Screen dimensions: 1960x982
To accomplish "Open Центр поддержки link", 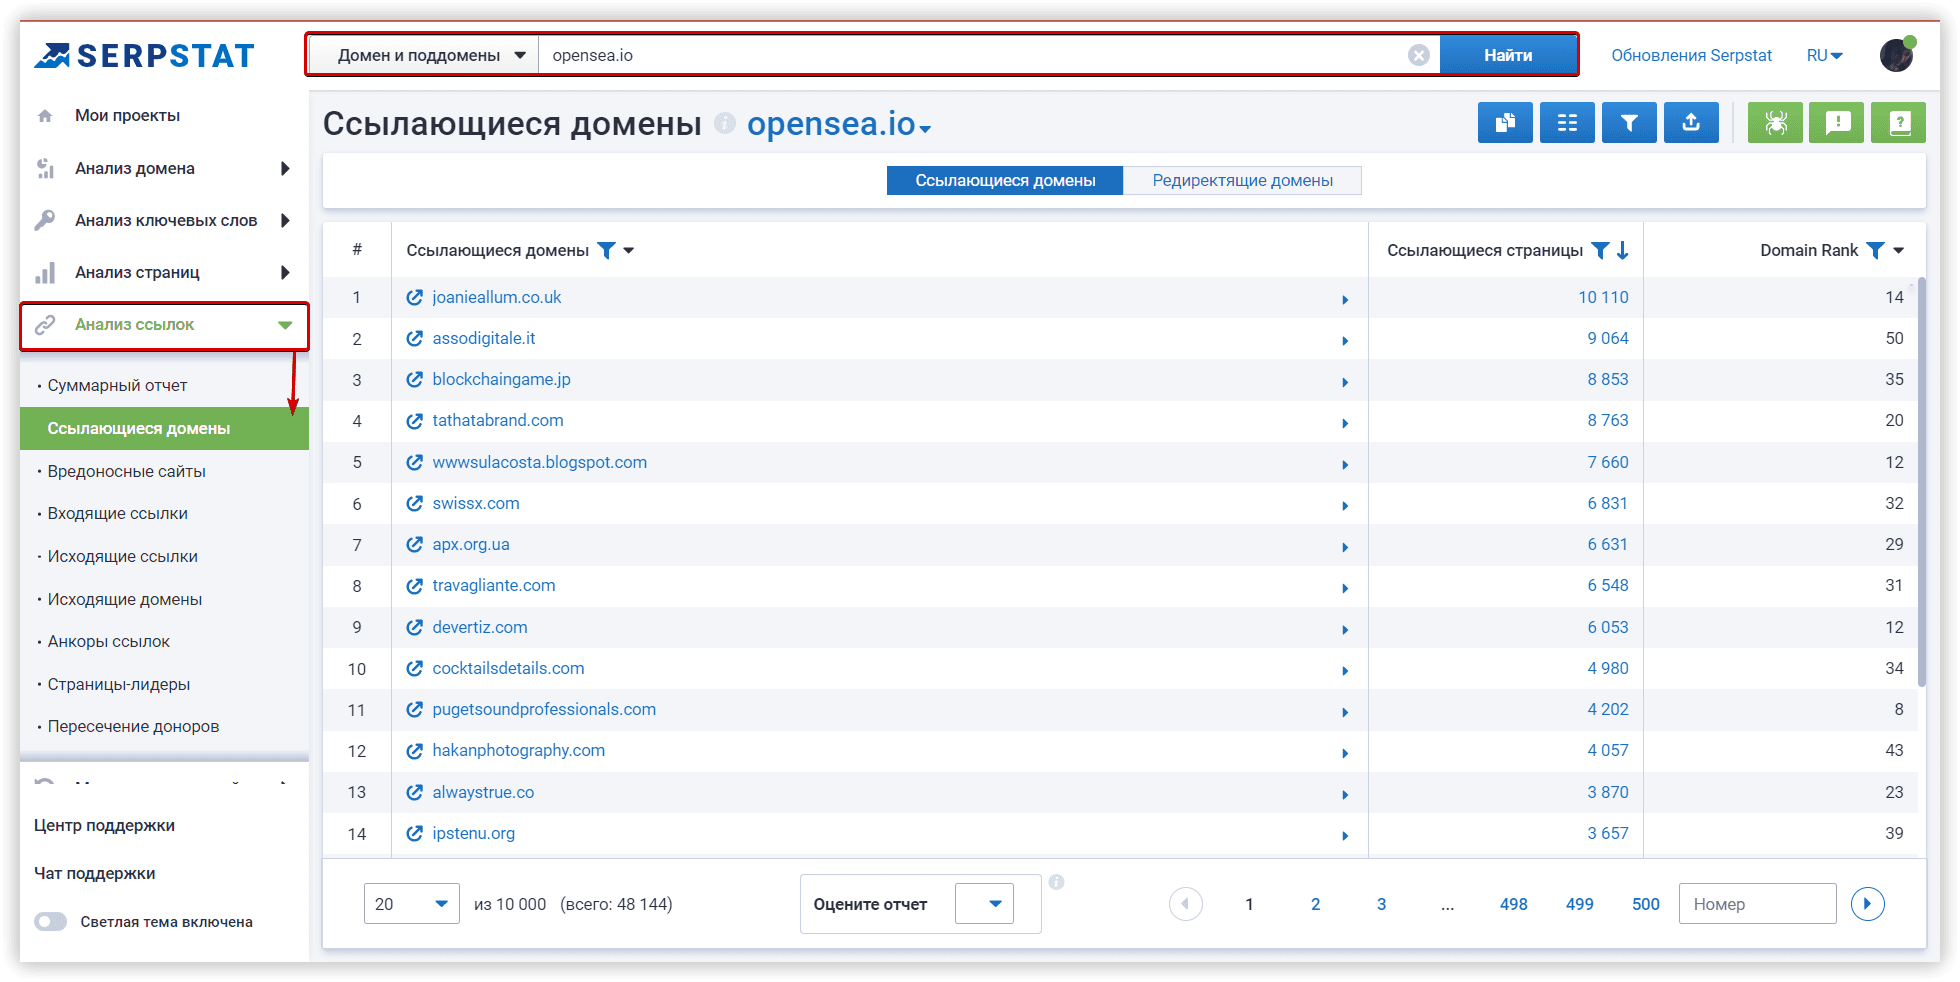I will [x=104, y=825].
